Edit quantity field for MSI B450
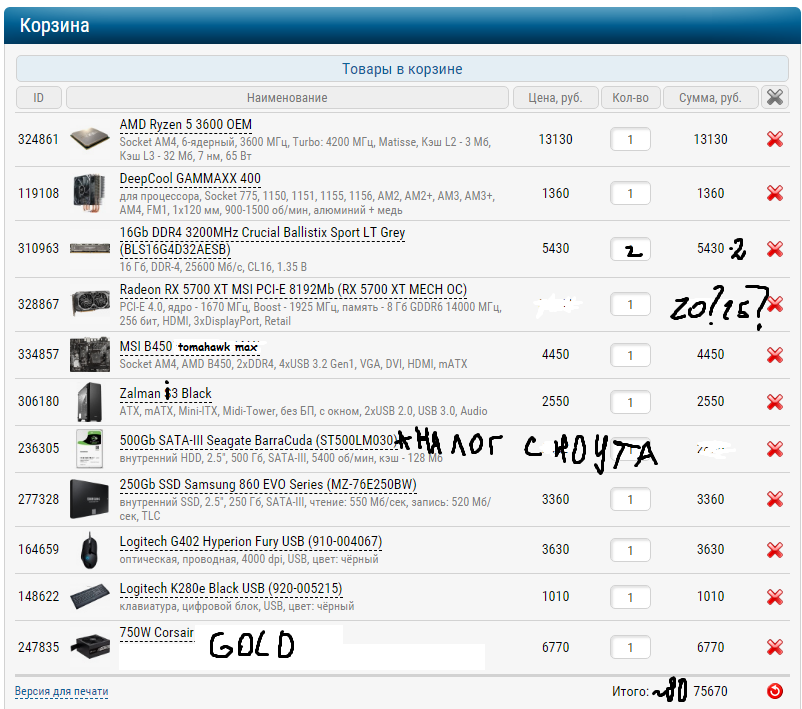 [630, 355]
